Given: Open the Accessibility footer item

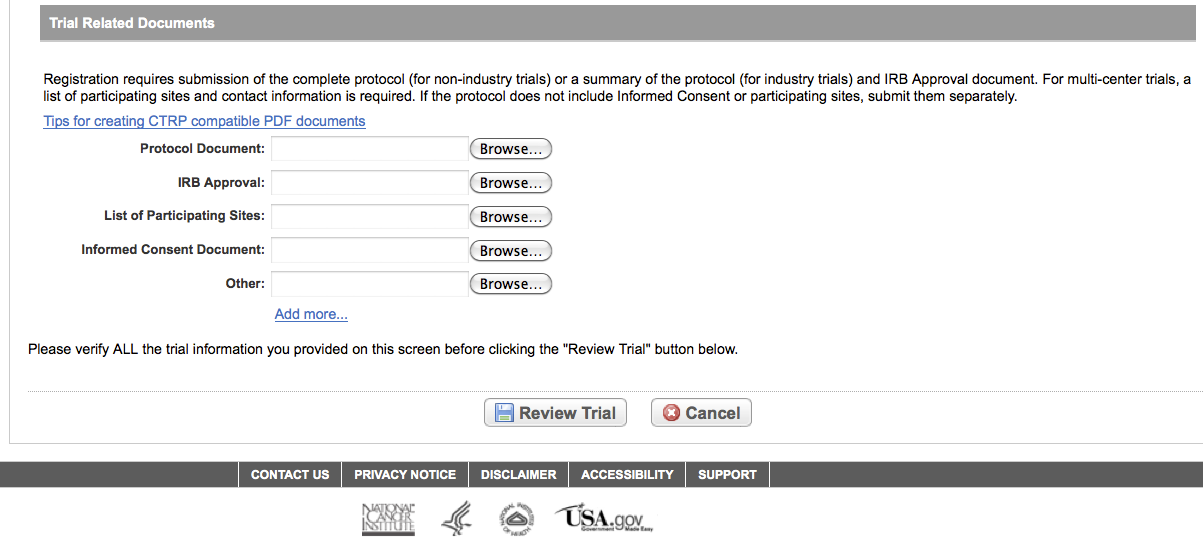Looking at the screenshot, I should (x=627, y=475).
